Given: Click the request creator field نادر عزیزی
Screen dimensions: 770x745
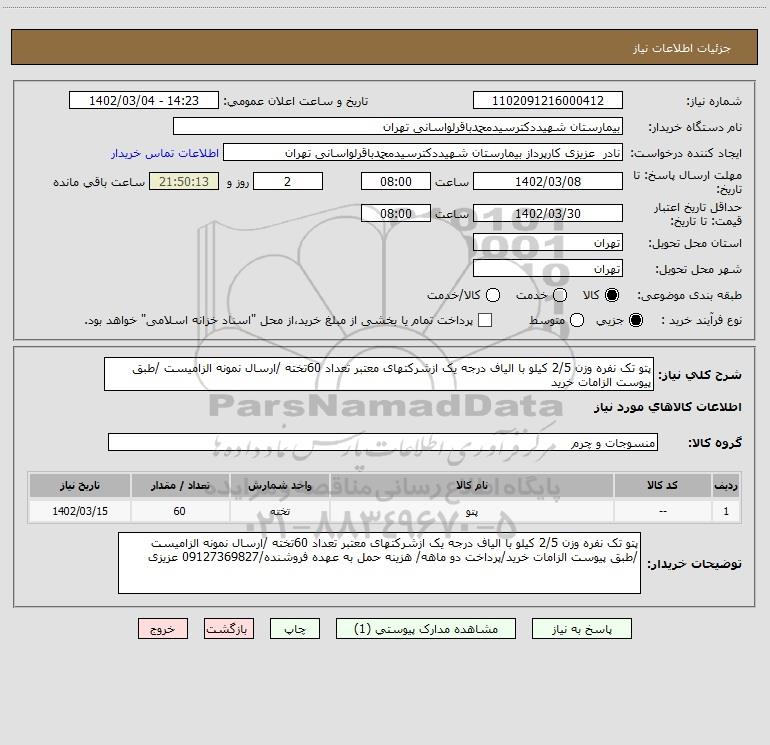Looking at the screenshot, I should (x=423, y=153).
